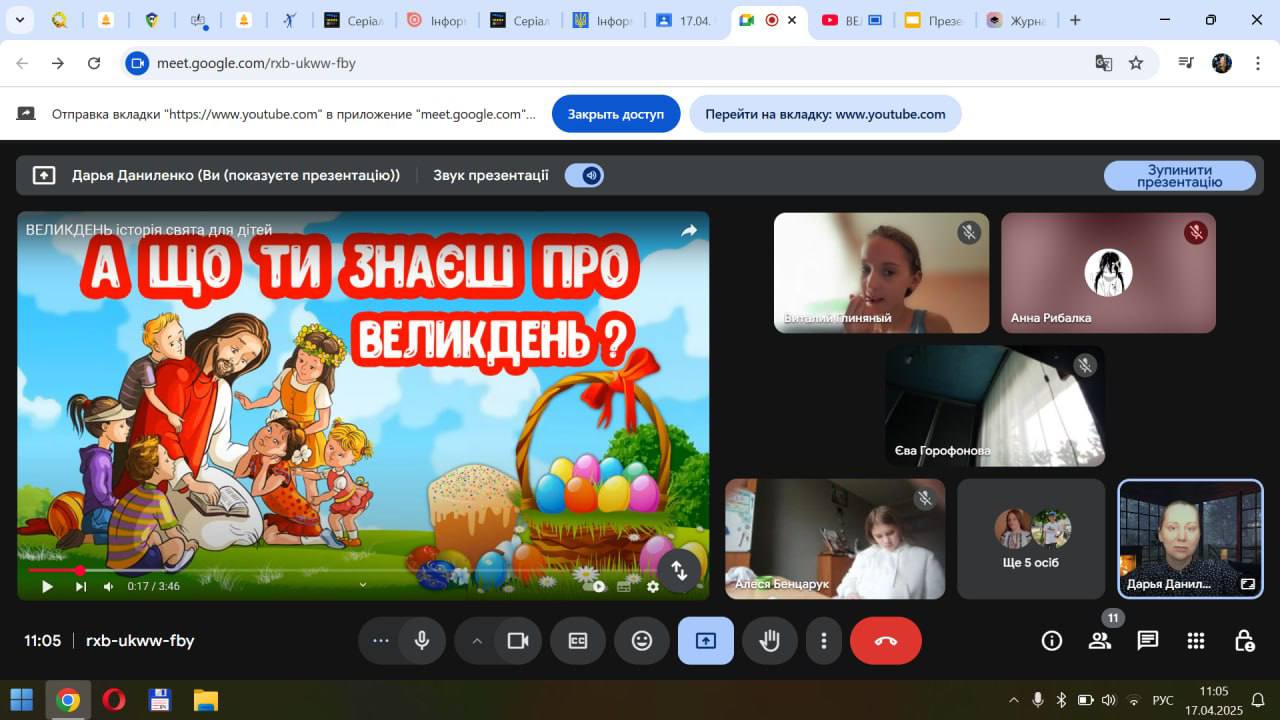Expand camera options chevron arrow
The width and height of the screenshot is (1280, 720).
click(477, 641)
